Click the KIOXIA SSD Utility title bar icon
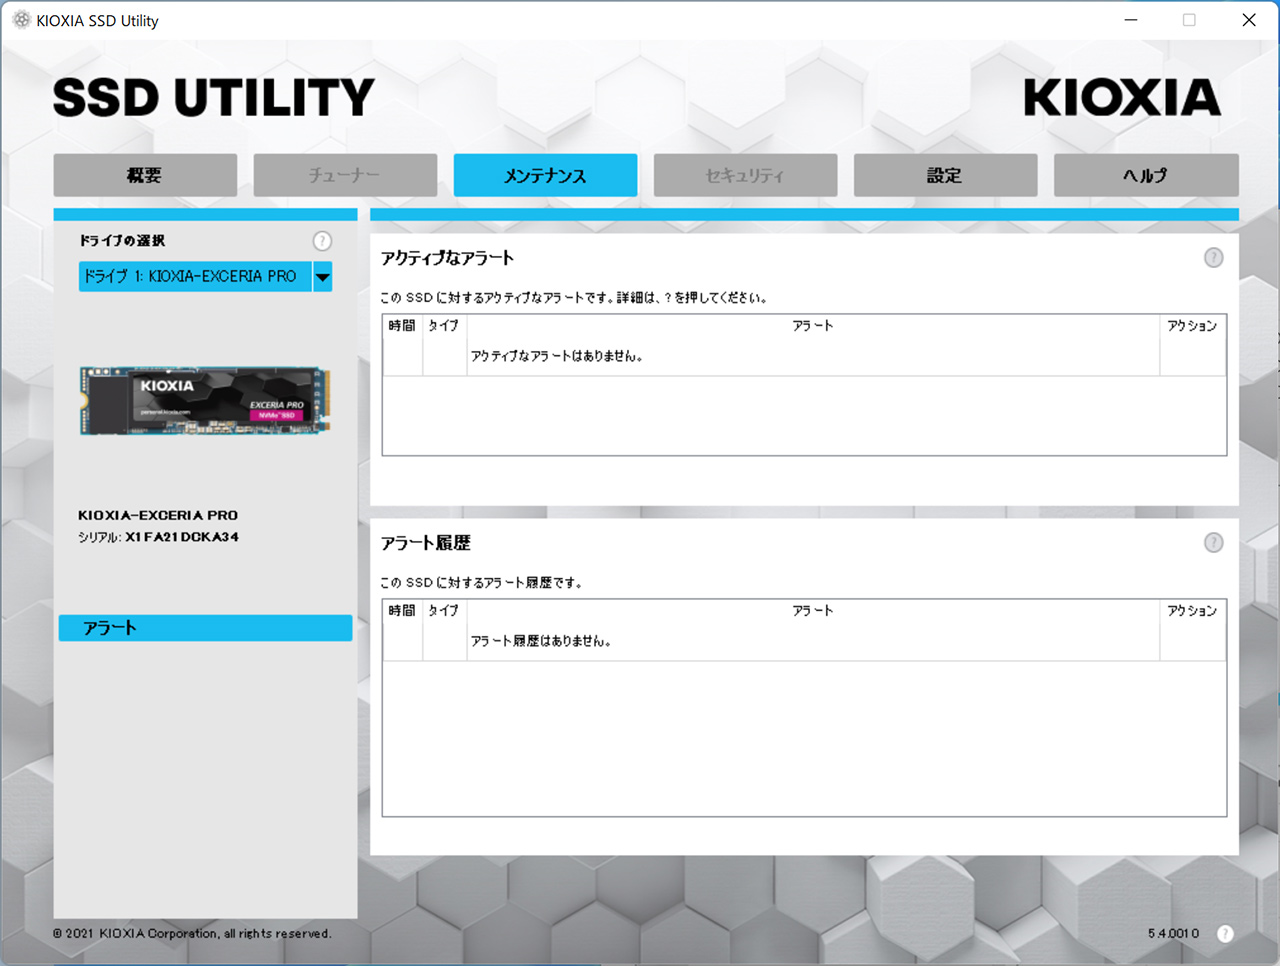 pos(21,20)
